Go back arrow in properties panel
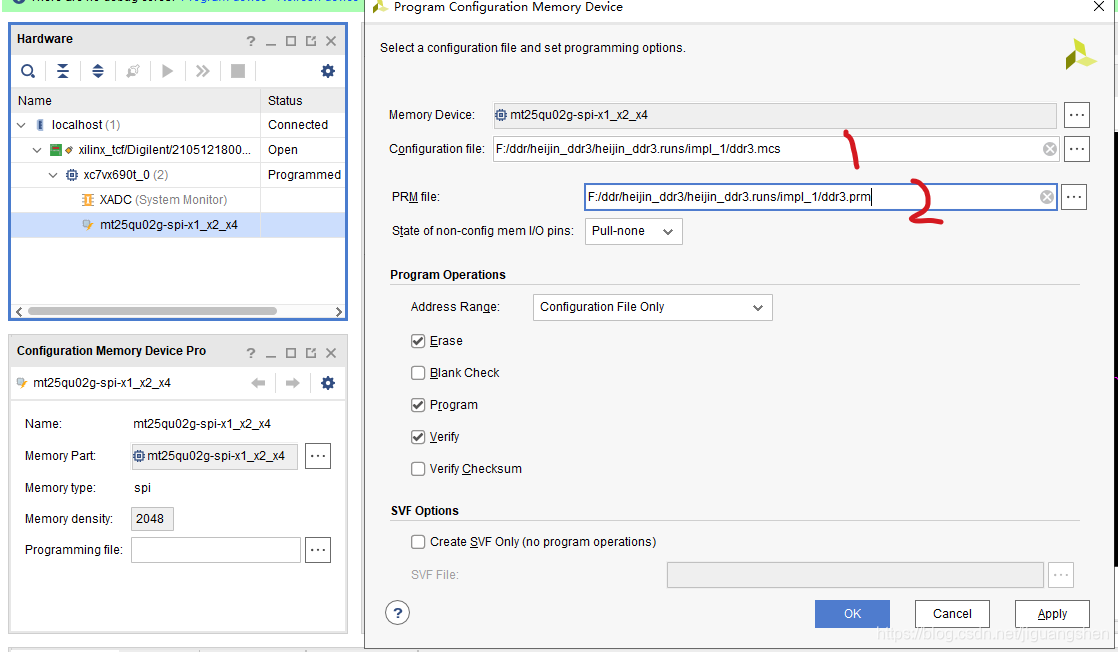The width and height of the screenshot is (1118, 652). pyautogui.click(x=258, y=383)
